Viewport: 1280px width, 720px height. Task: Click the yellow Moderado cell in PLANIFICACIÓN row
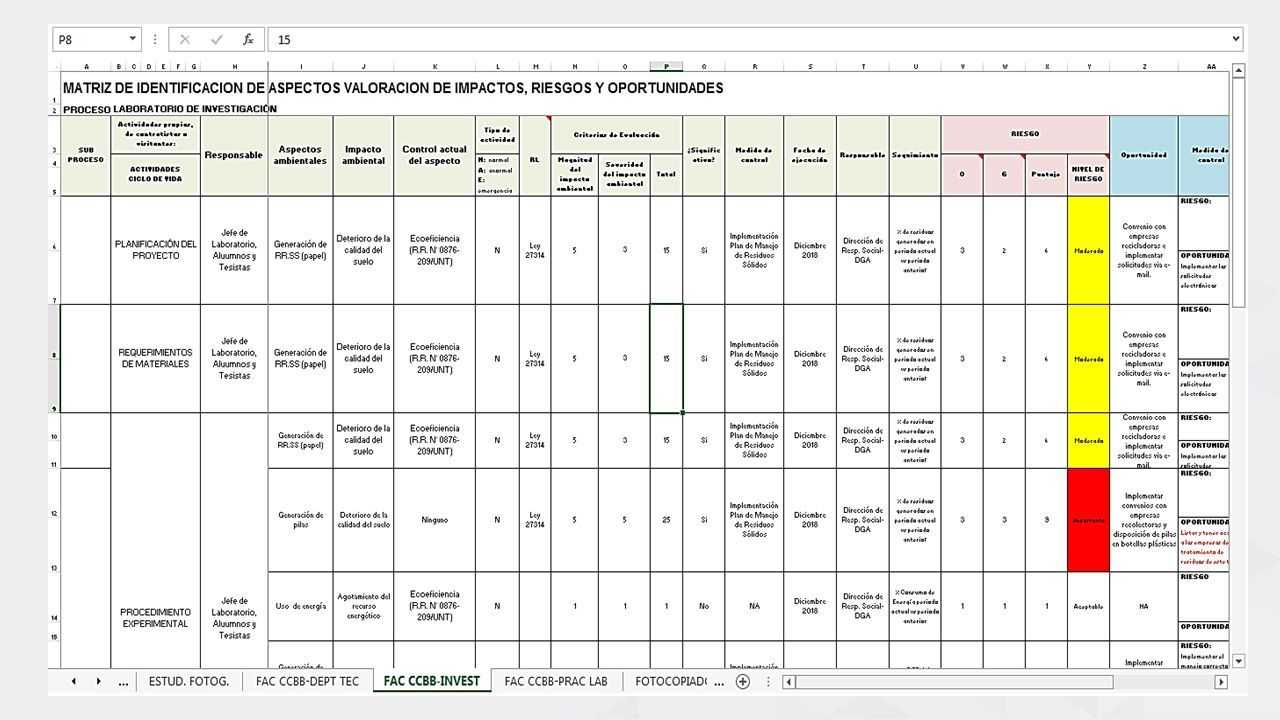(x=1088, y=250)
